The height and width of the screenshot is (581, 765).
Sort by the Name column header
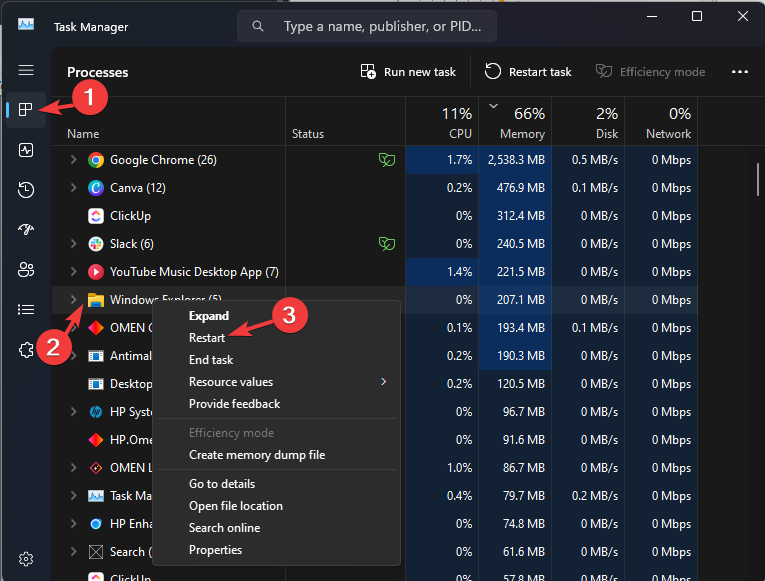169,122
